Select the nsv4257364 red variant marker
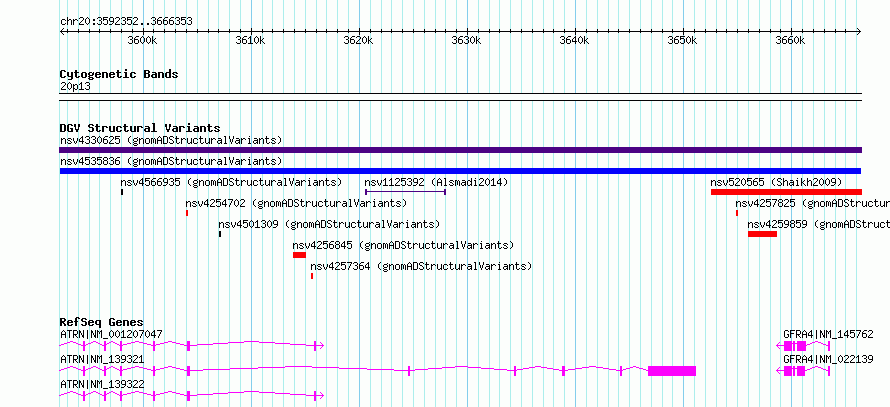 click(312, 276)
